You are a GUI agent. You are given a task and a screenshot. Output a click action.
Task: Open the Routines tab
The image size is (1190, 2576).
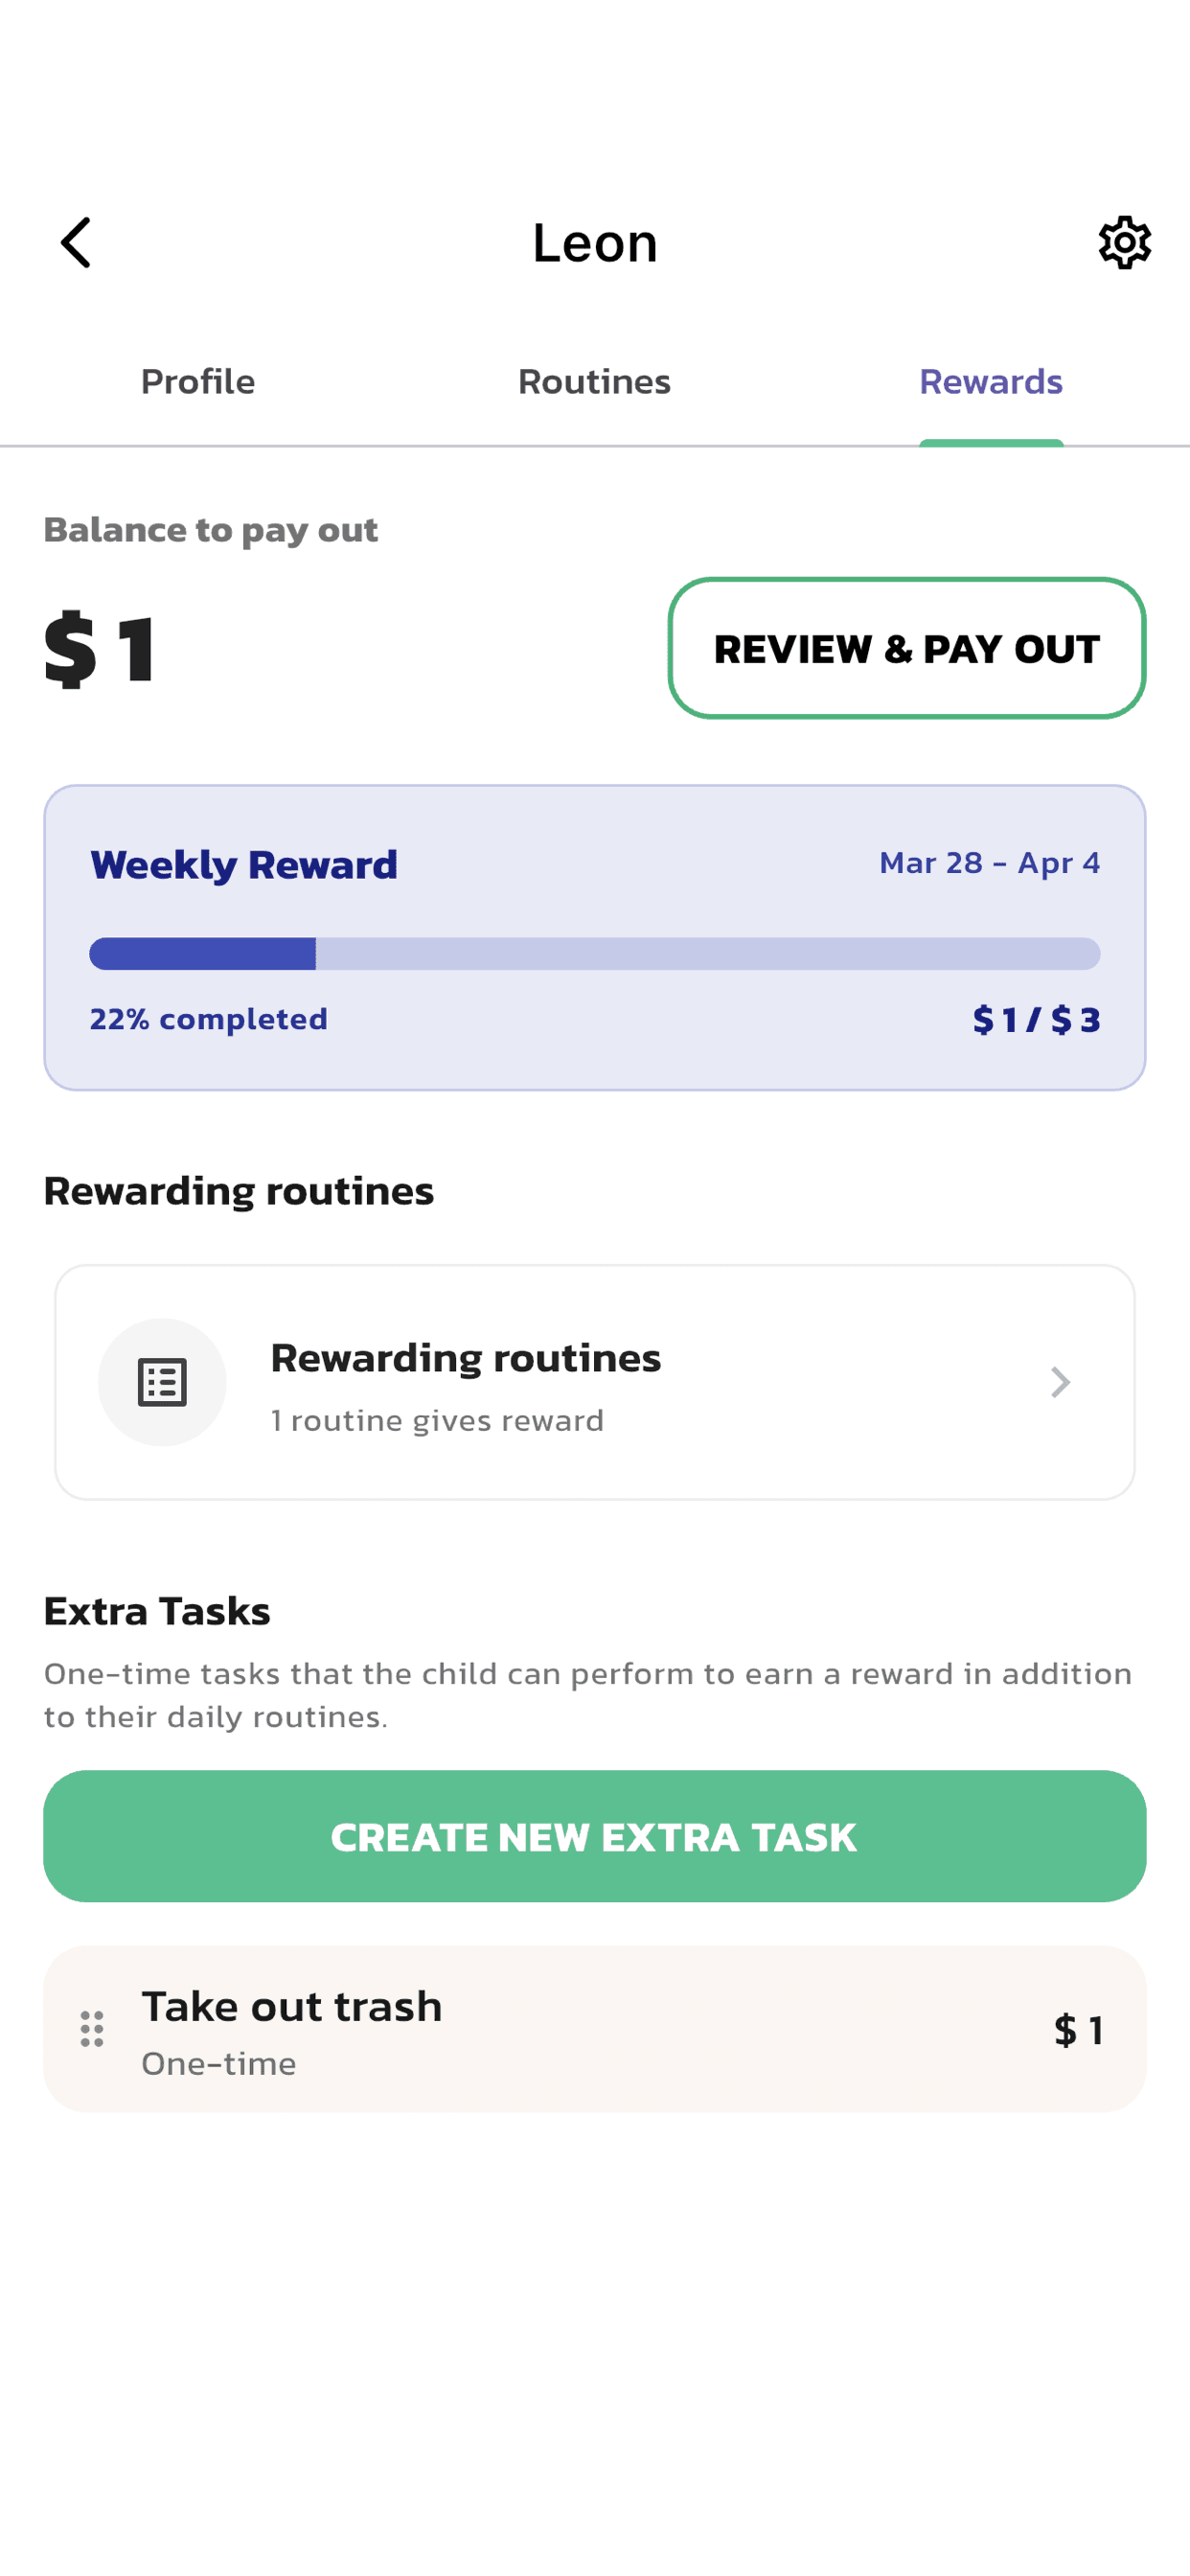tap(594, 381)
